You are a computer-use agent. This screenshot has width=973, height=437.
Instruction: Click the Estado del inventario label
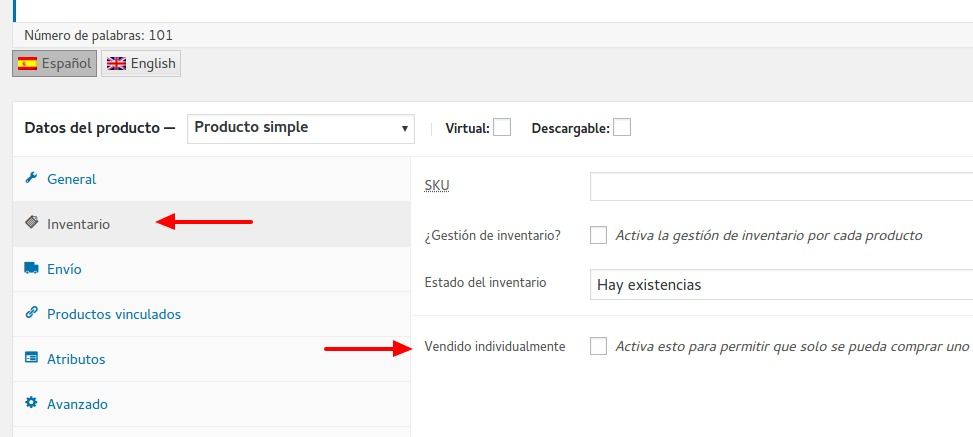pyautogui.click(x=485, y=282)
